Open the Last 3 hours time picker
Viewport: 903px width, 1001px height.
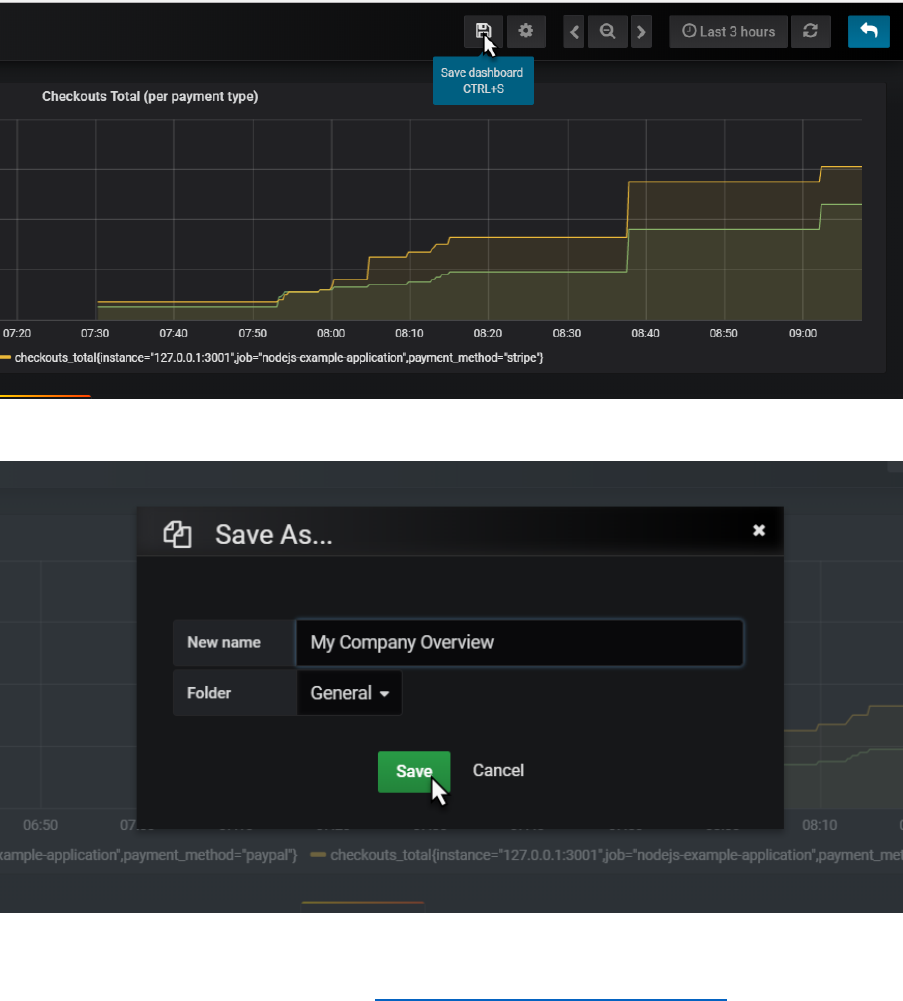[x=728, y=32]
